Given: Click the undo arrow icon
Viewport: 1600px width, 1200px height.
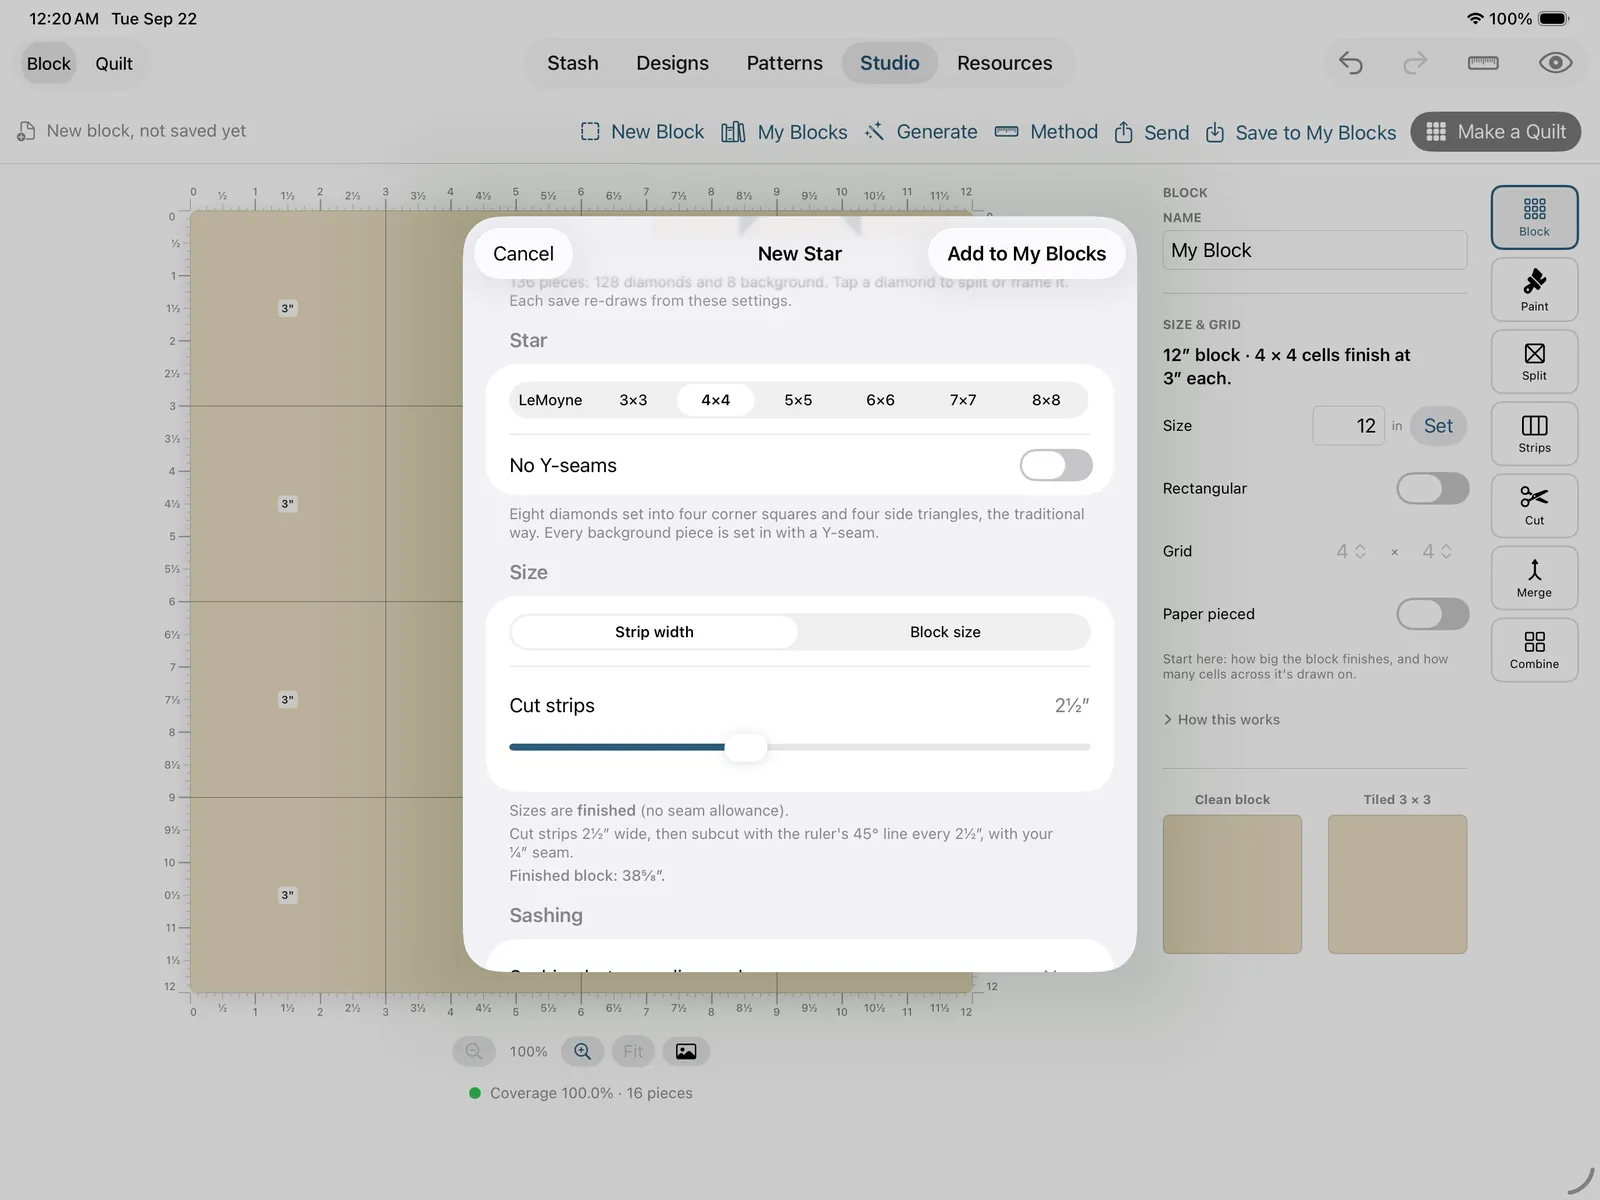Looking at the screenshot, I should tap(1351, 63).
